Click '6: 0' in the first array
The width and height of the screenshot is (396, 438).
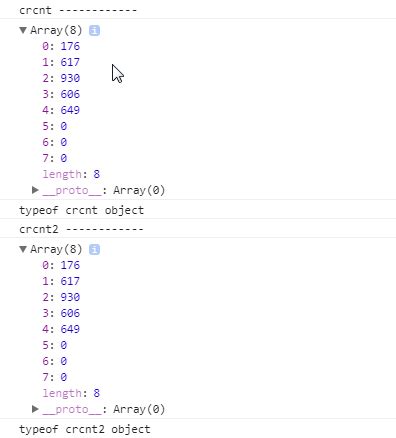click(x=55, y=142)
